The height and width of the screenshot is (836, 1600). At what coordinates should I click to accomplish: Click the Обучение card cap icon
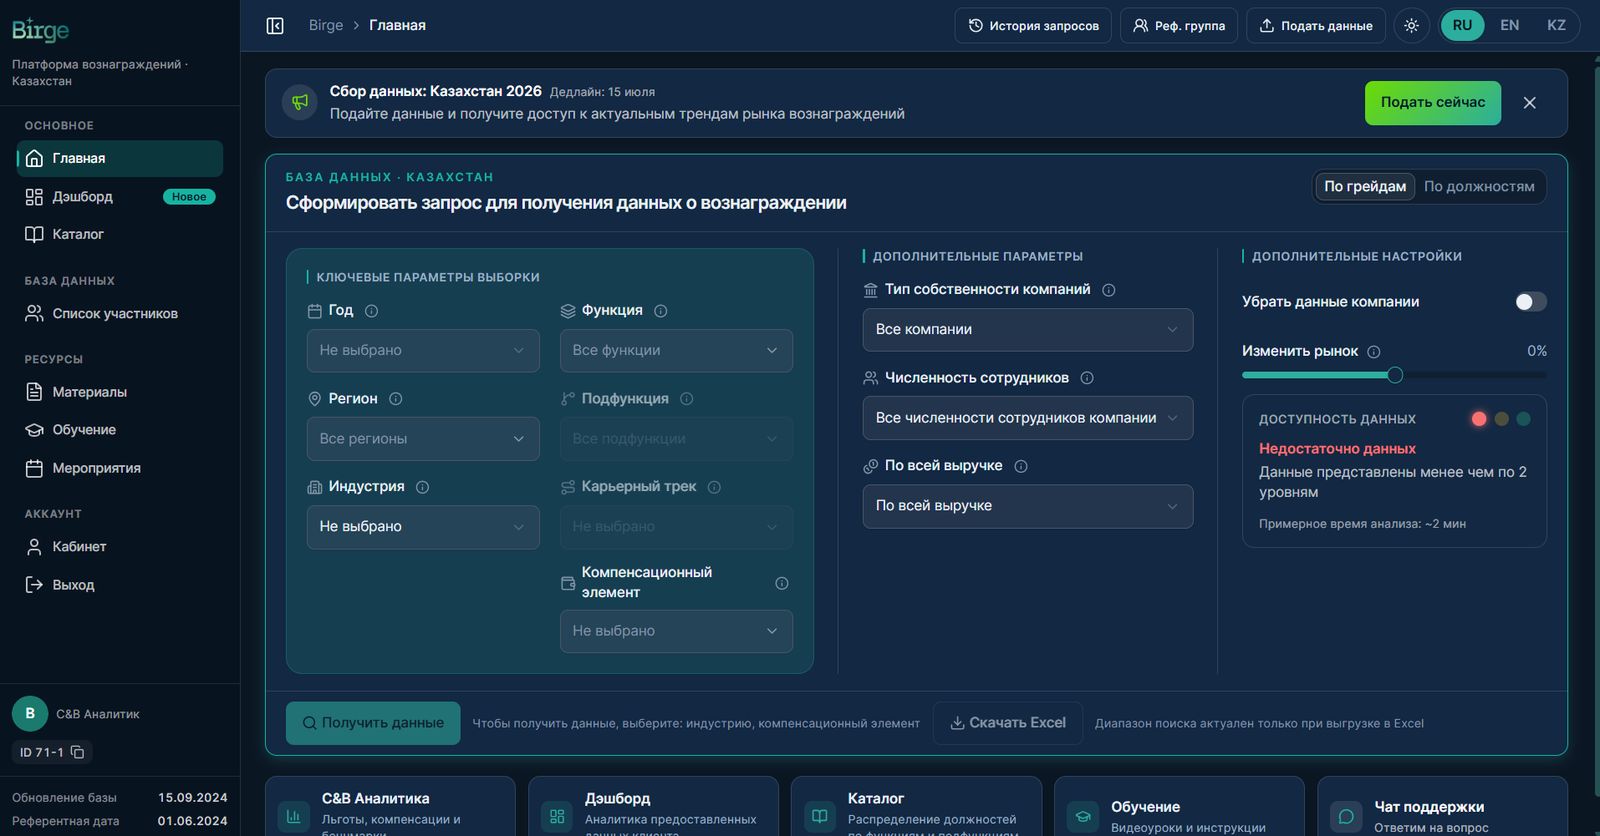[x=1083, y=816]
